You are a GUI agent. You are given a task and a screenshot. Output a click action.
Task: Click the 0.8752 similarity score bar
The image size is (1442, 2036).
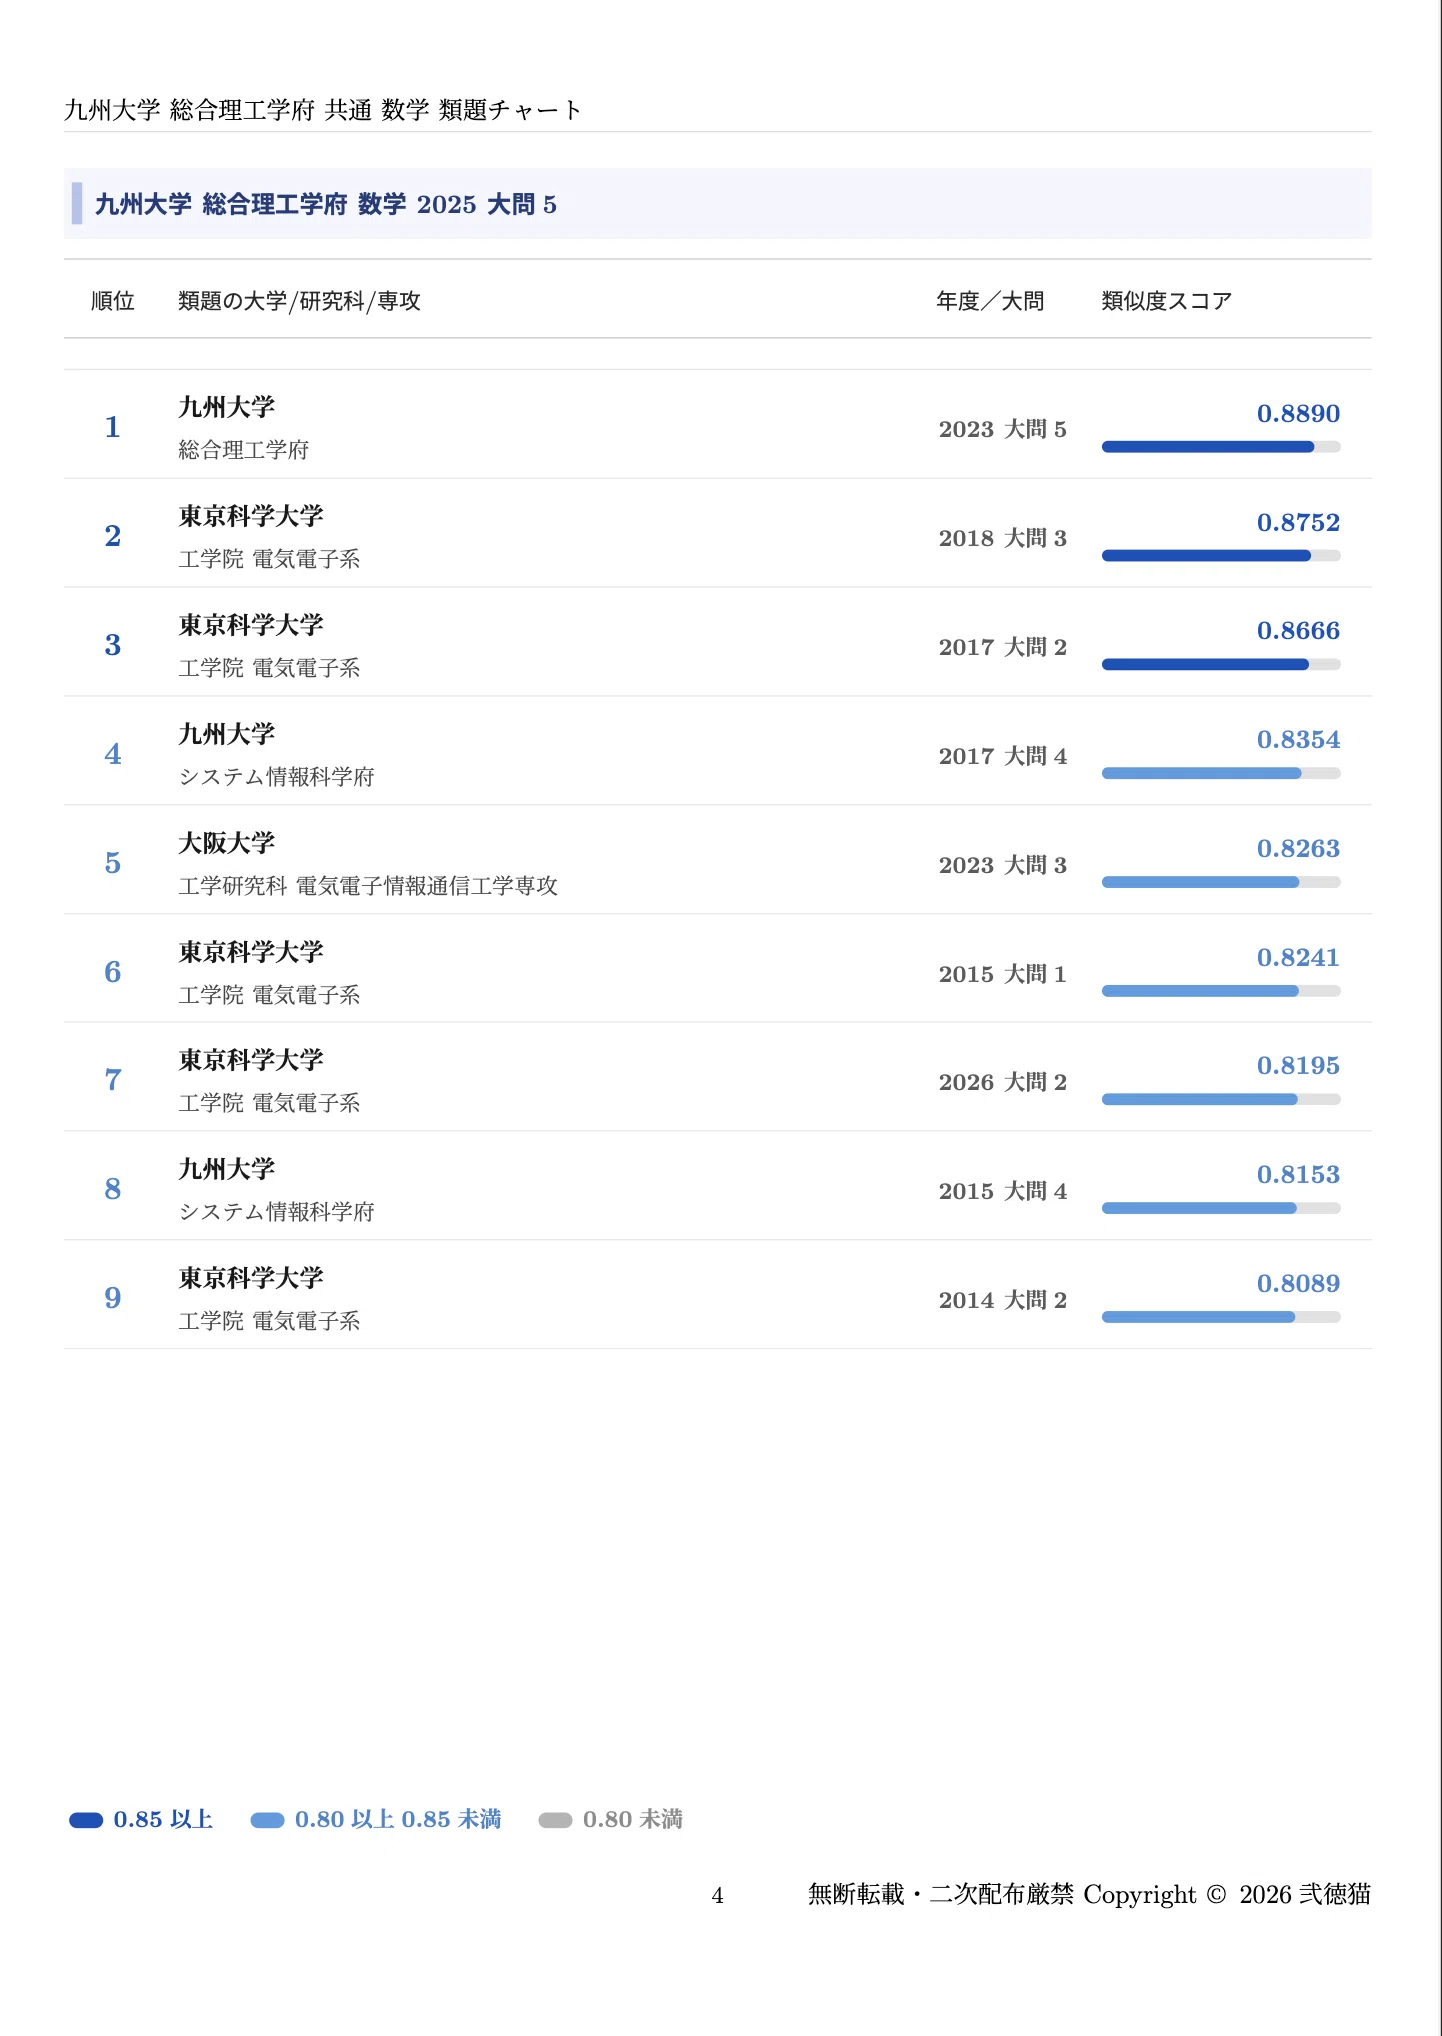1221,556
